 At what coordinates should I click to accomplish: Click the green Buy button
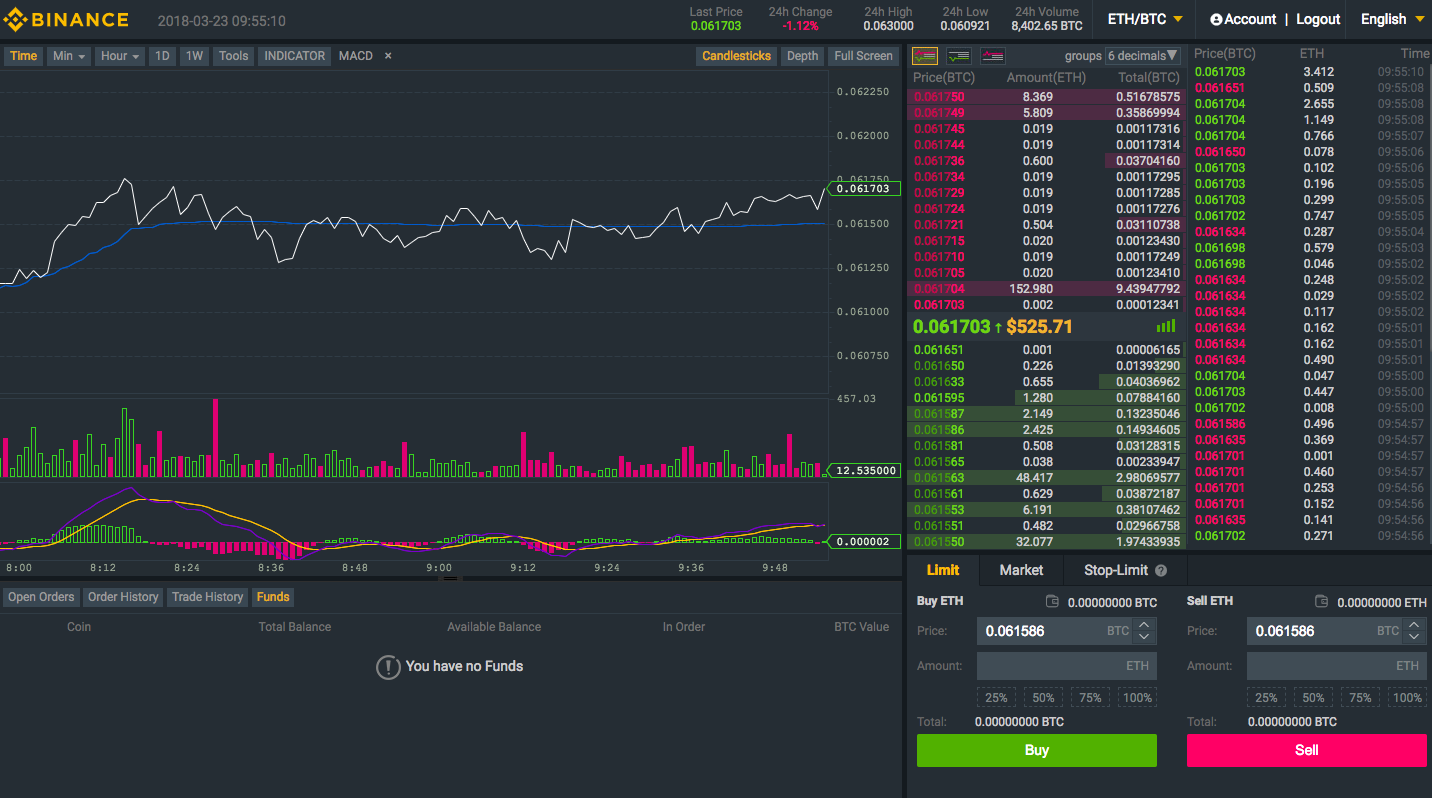[x=1037, y=750]
